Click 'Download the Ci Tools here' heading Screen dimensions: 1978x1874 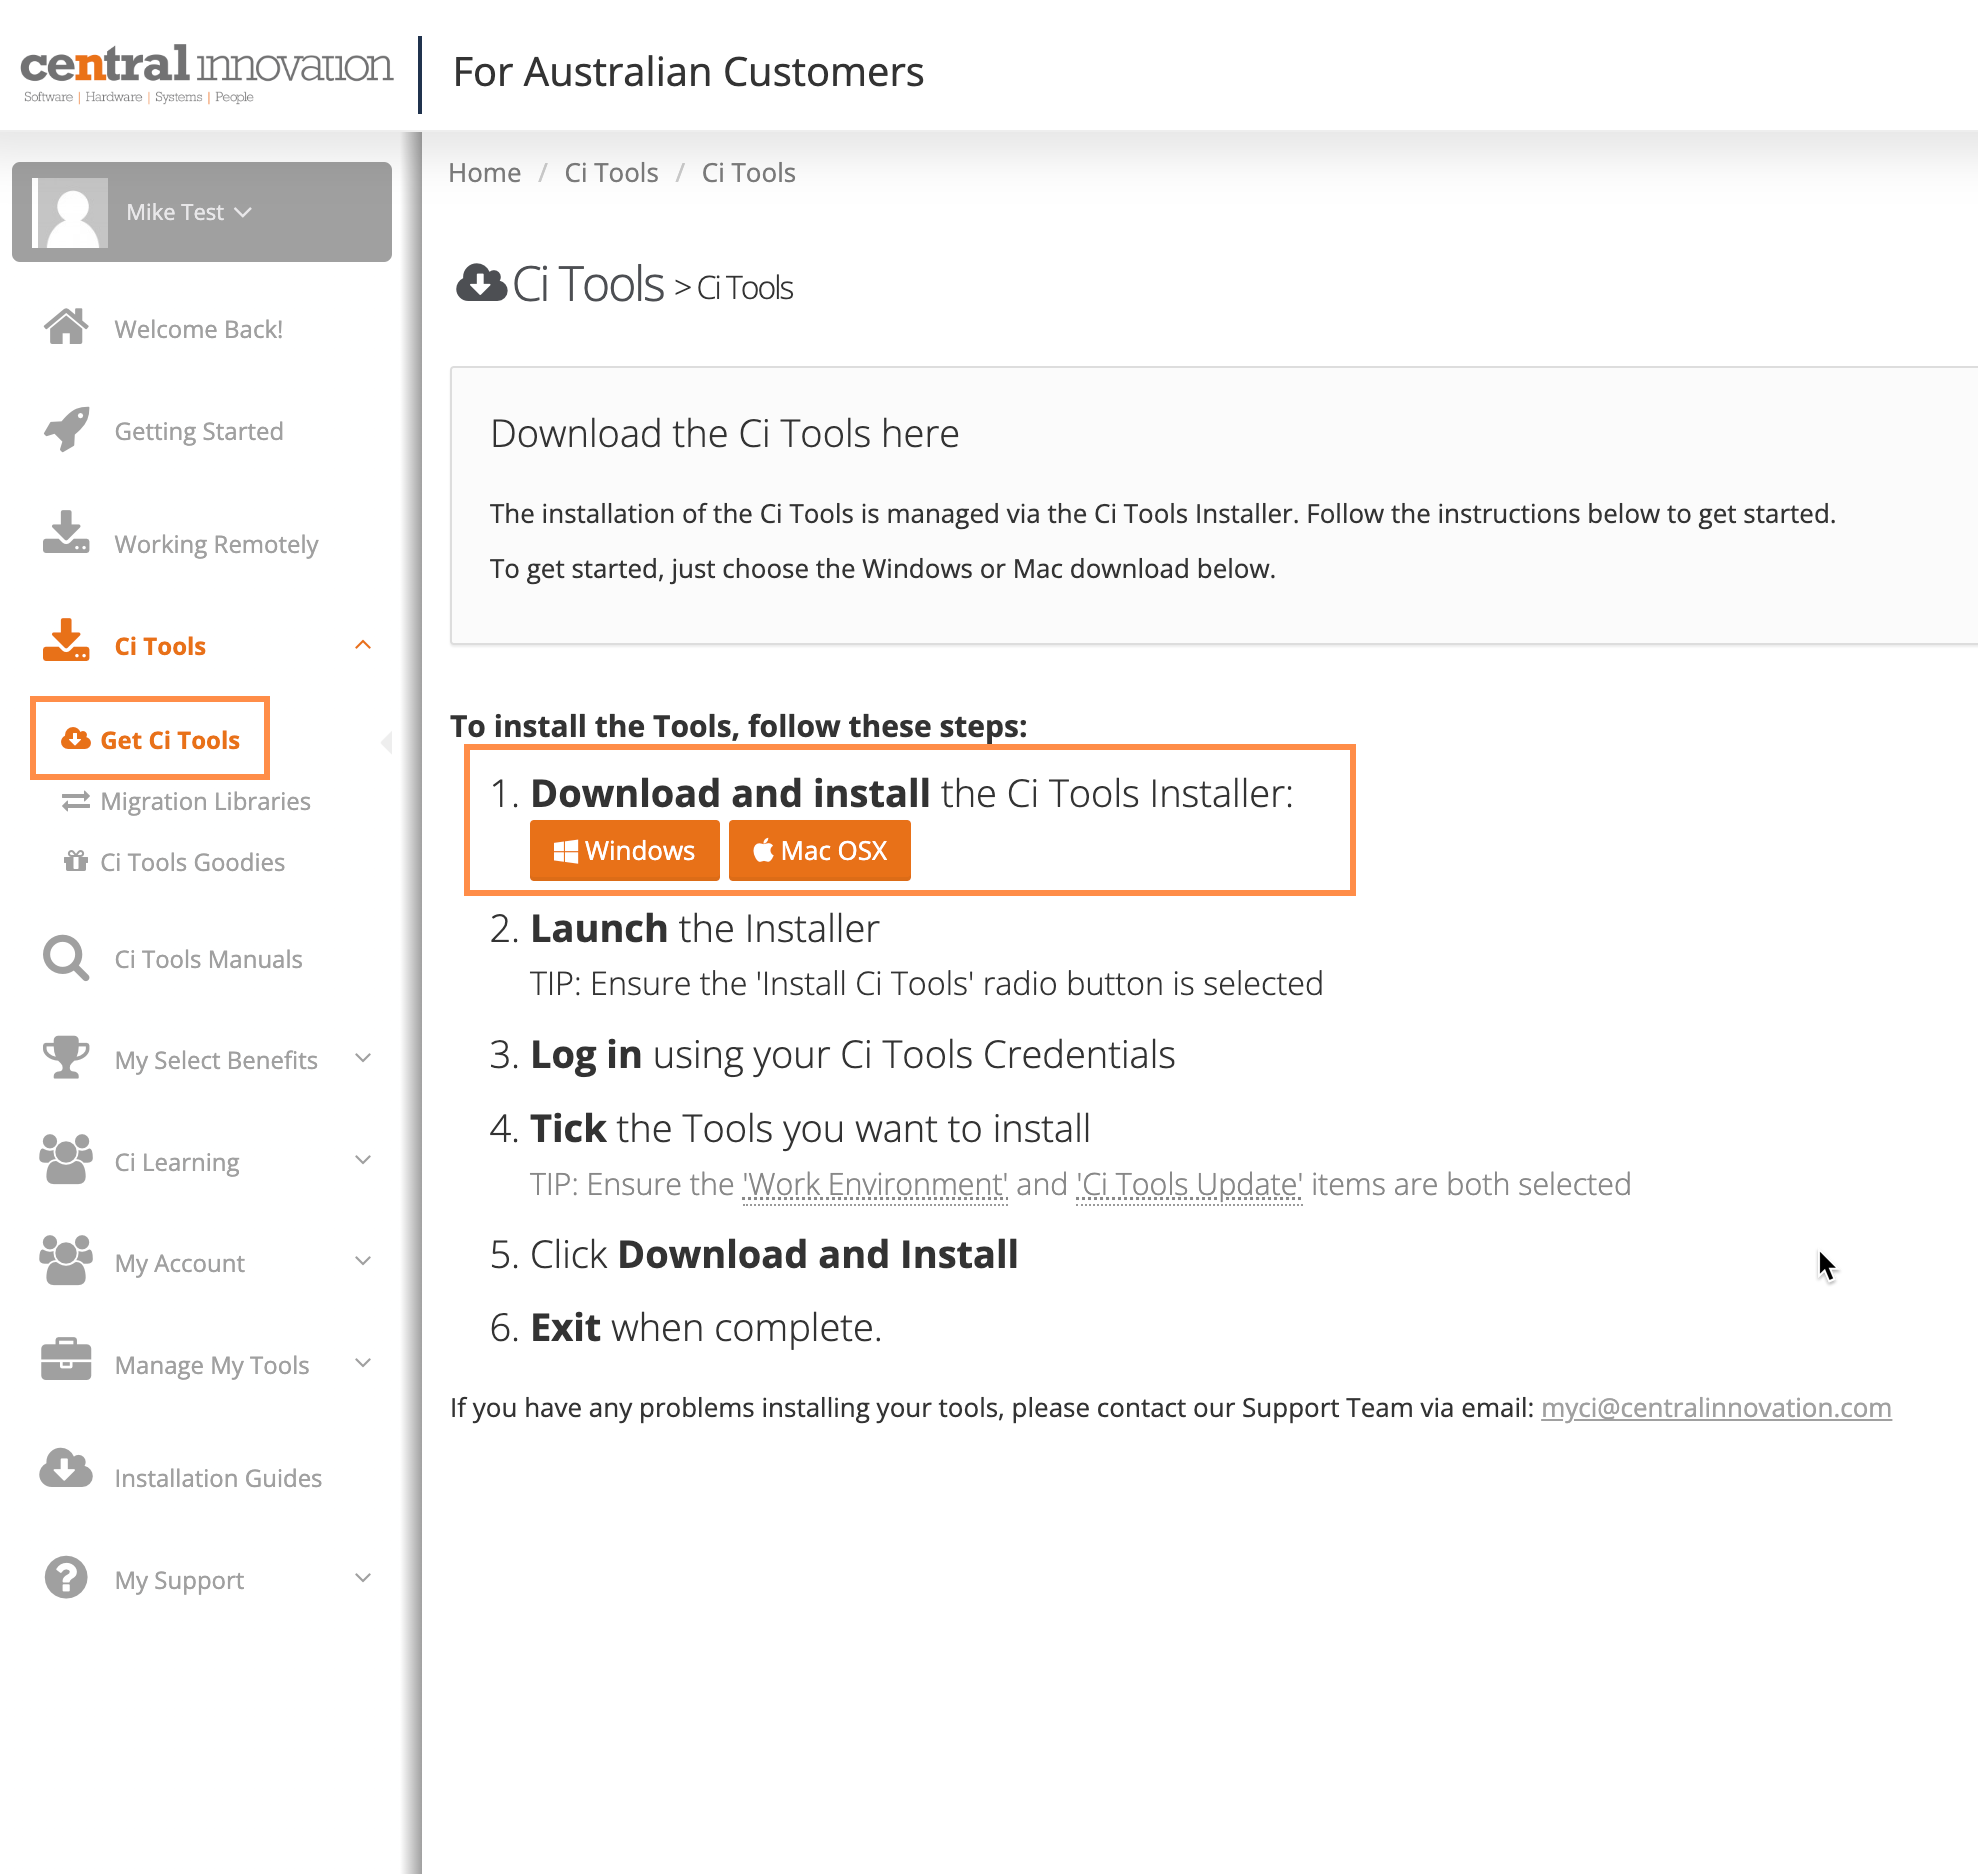[724, 433]
